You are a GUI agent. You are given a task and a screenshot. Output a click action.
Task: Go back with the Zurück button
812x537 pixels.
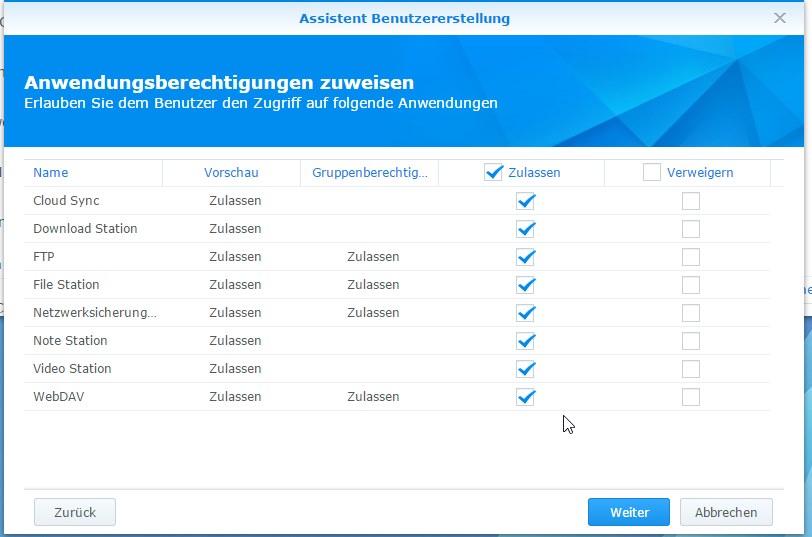point(75,512)
